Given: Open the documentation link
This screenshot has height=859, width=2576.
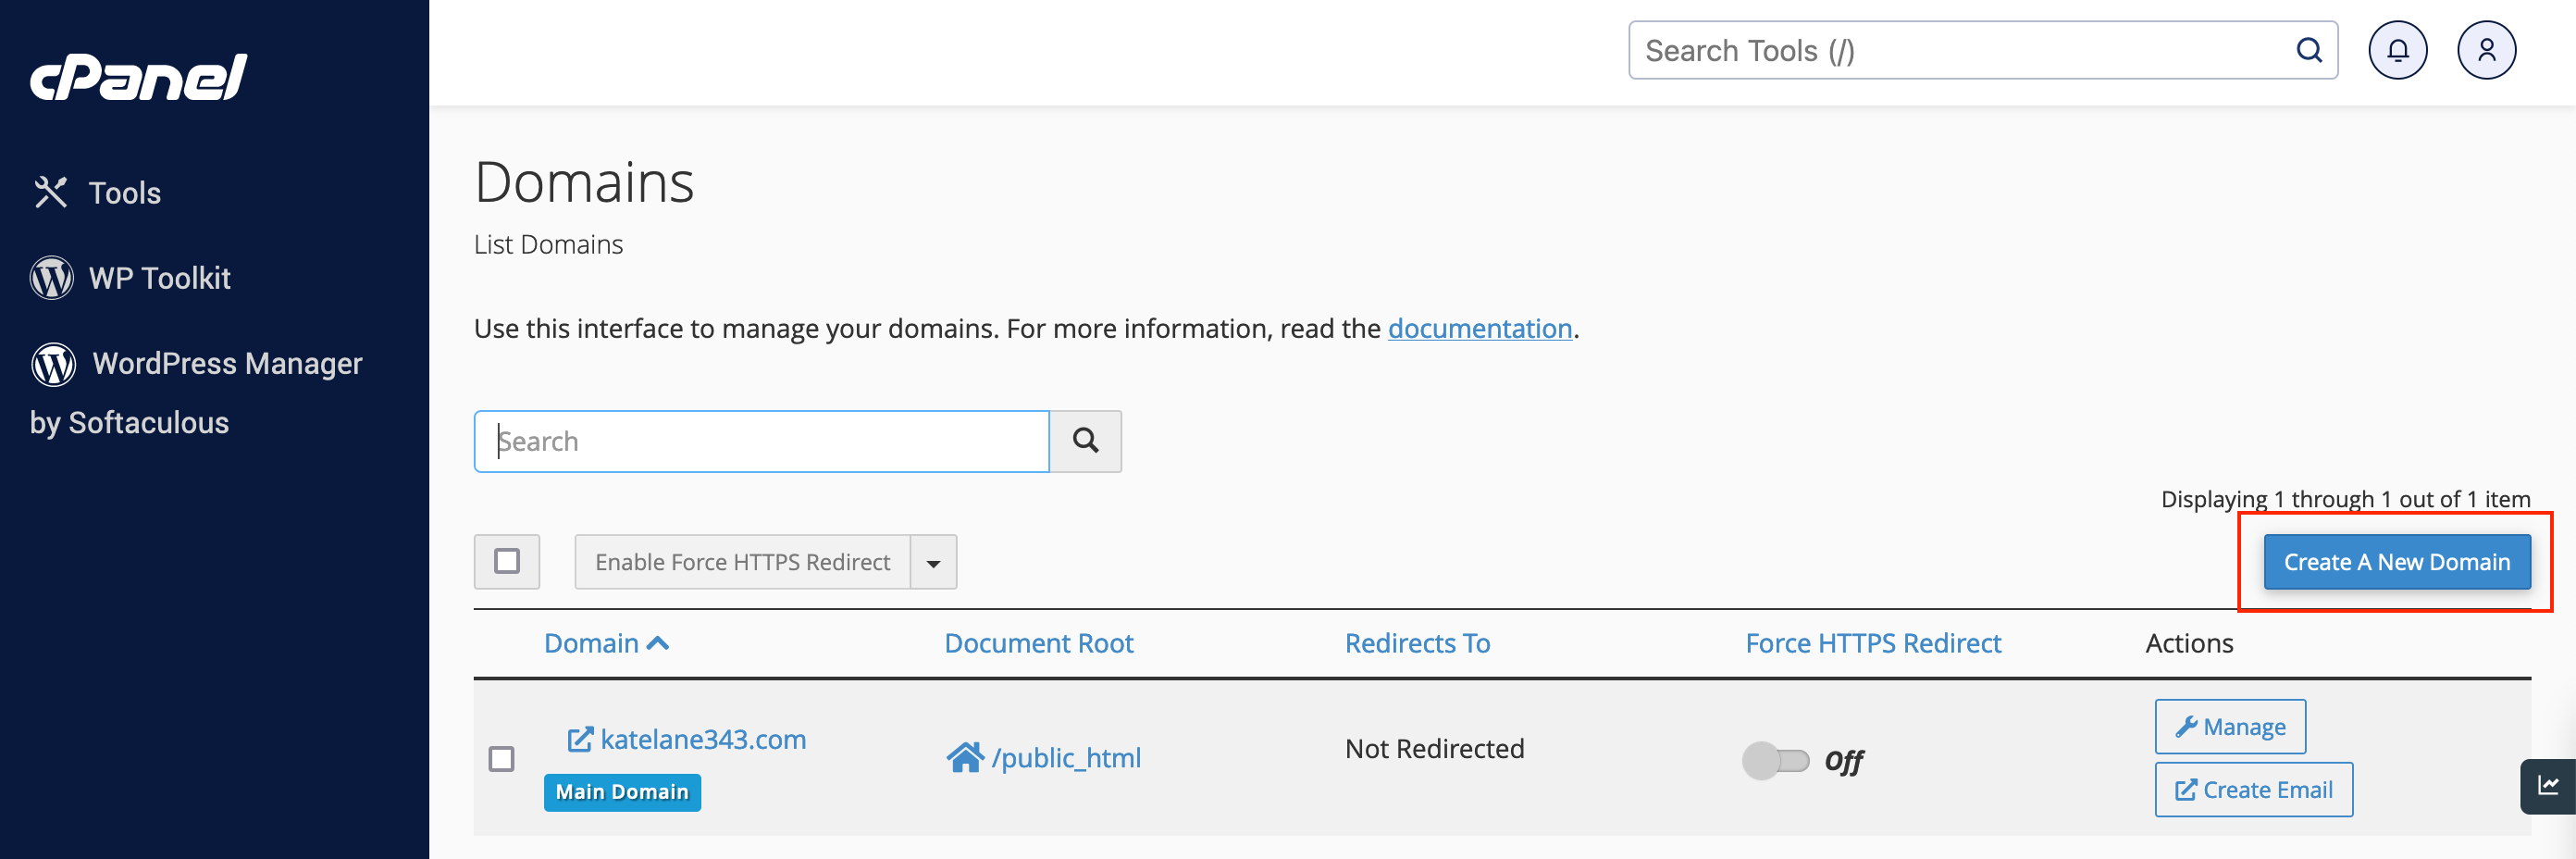Looking at the screenshot, I should pos(1479,328).
